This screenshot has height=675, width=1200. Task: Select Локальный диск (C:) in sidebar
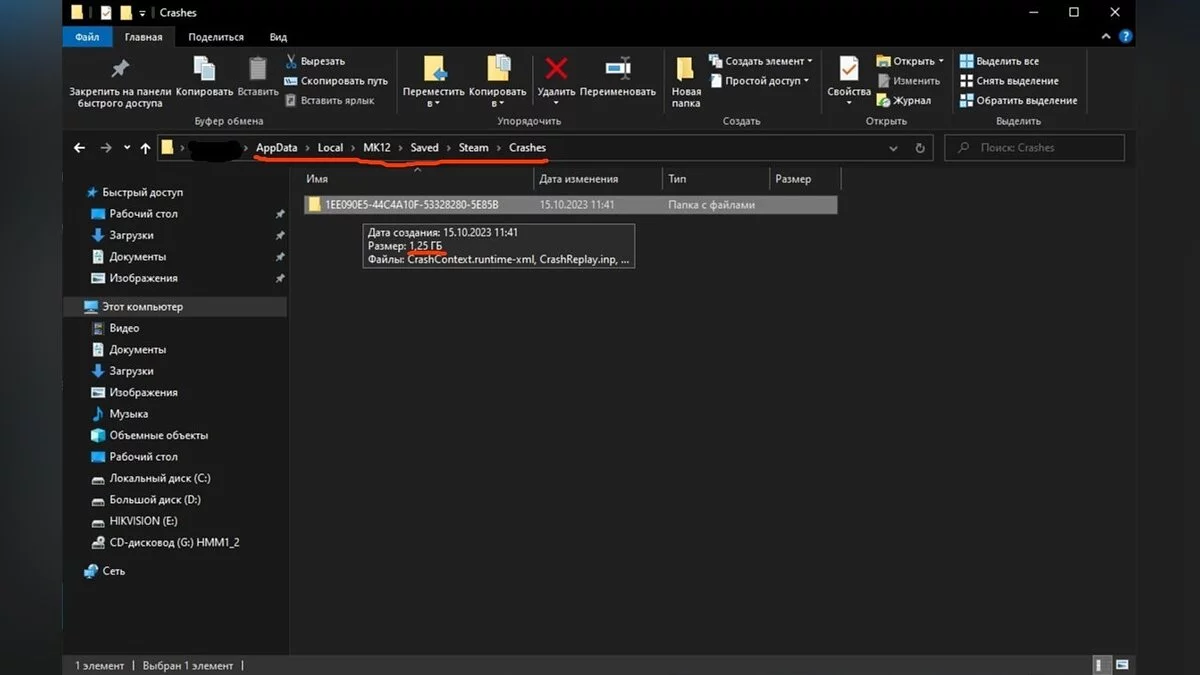(x=160, y=478)
